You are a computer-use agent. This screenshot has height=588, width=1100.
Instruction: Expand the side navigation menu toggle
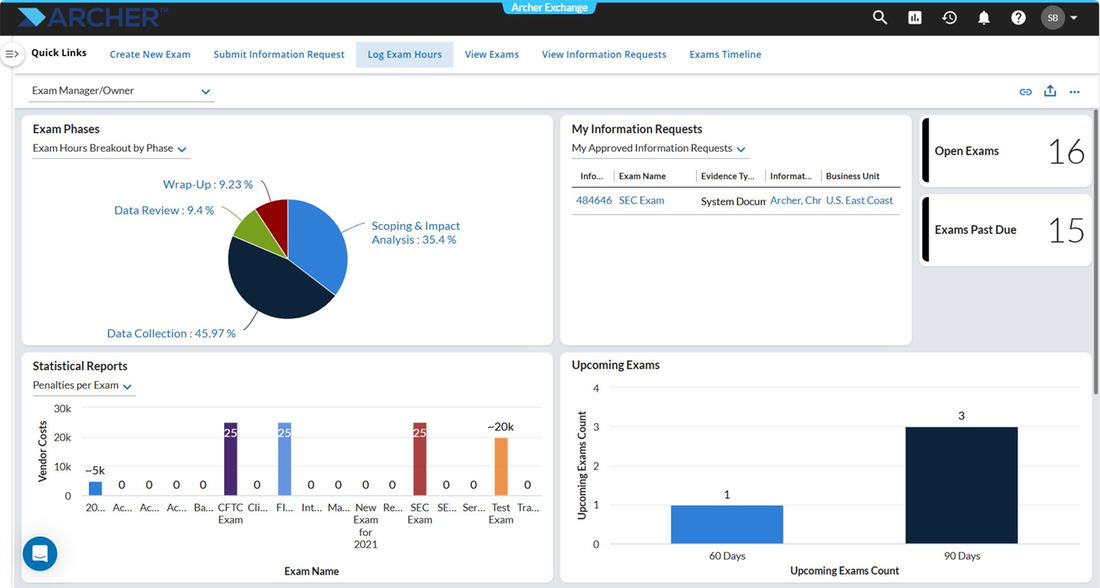point(12,54)
